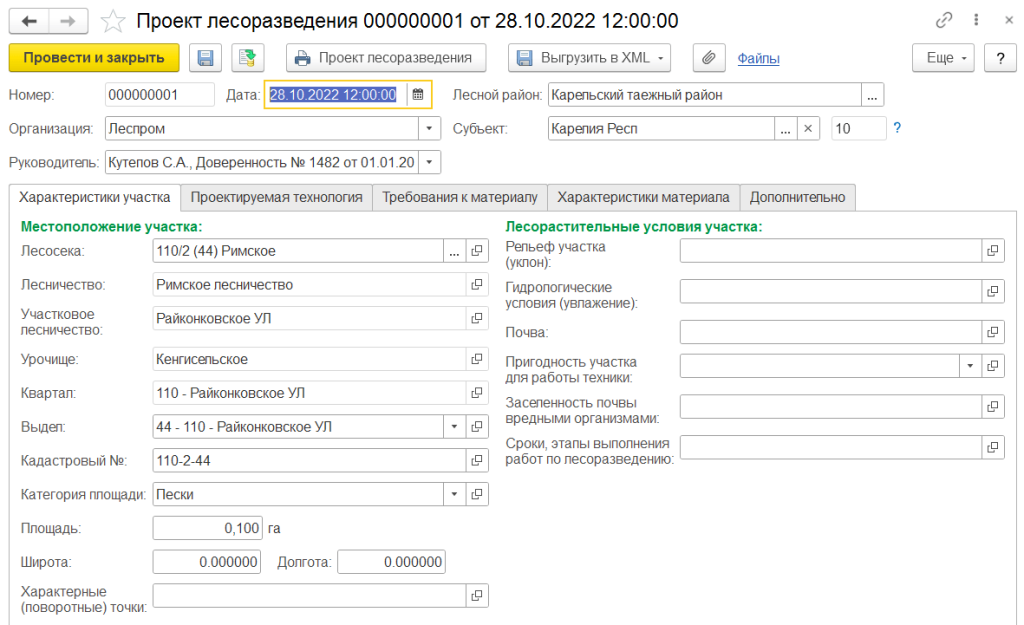The width and height of the screenshot is (1024, 625).
Task: Open Сроки, этапы выполнения editor
Action: [x=993, y=447]
